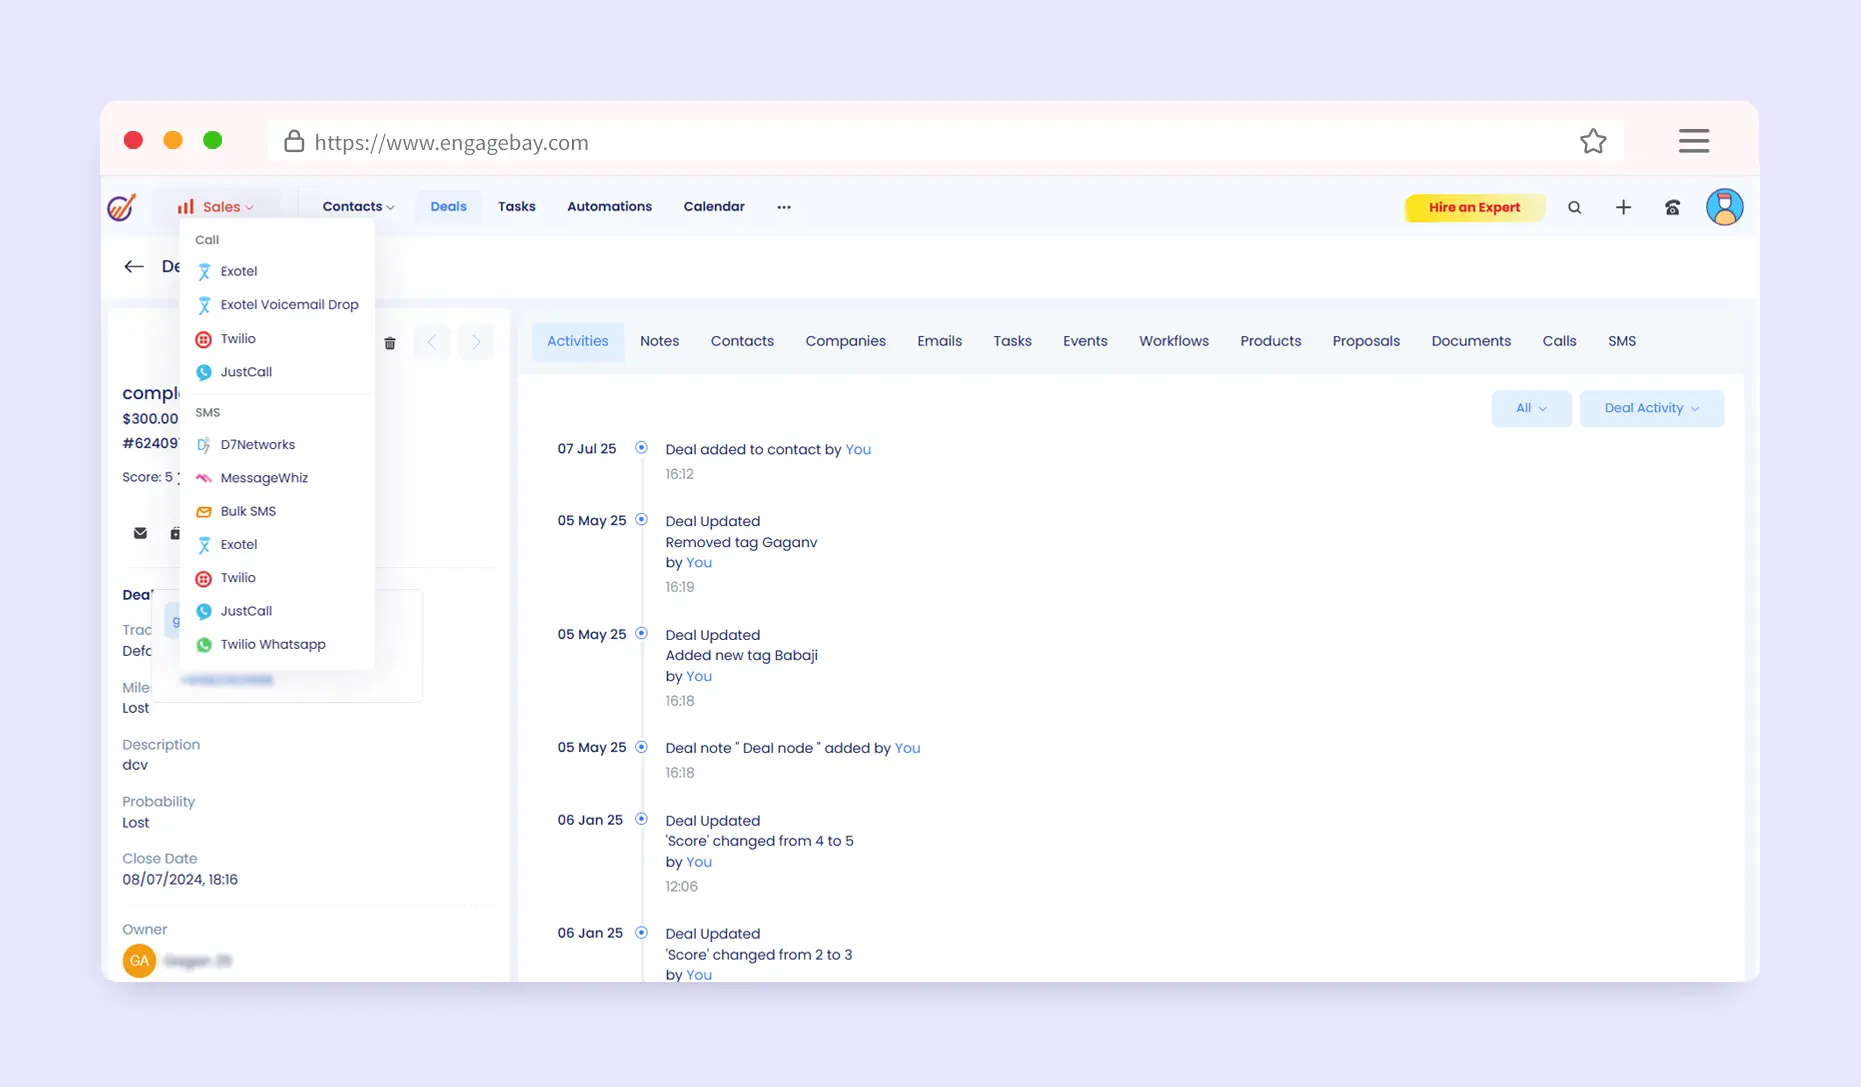Click the browser address bar
The image size is (1861, 1087).
900,142
